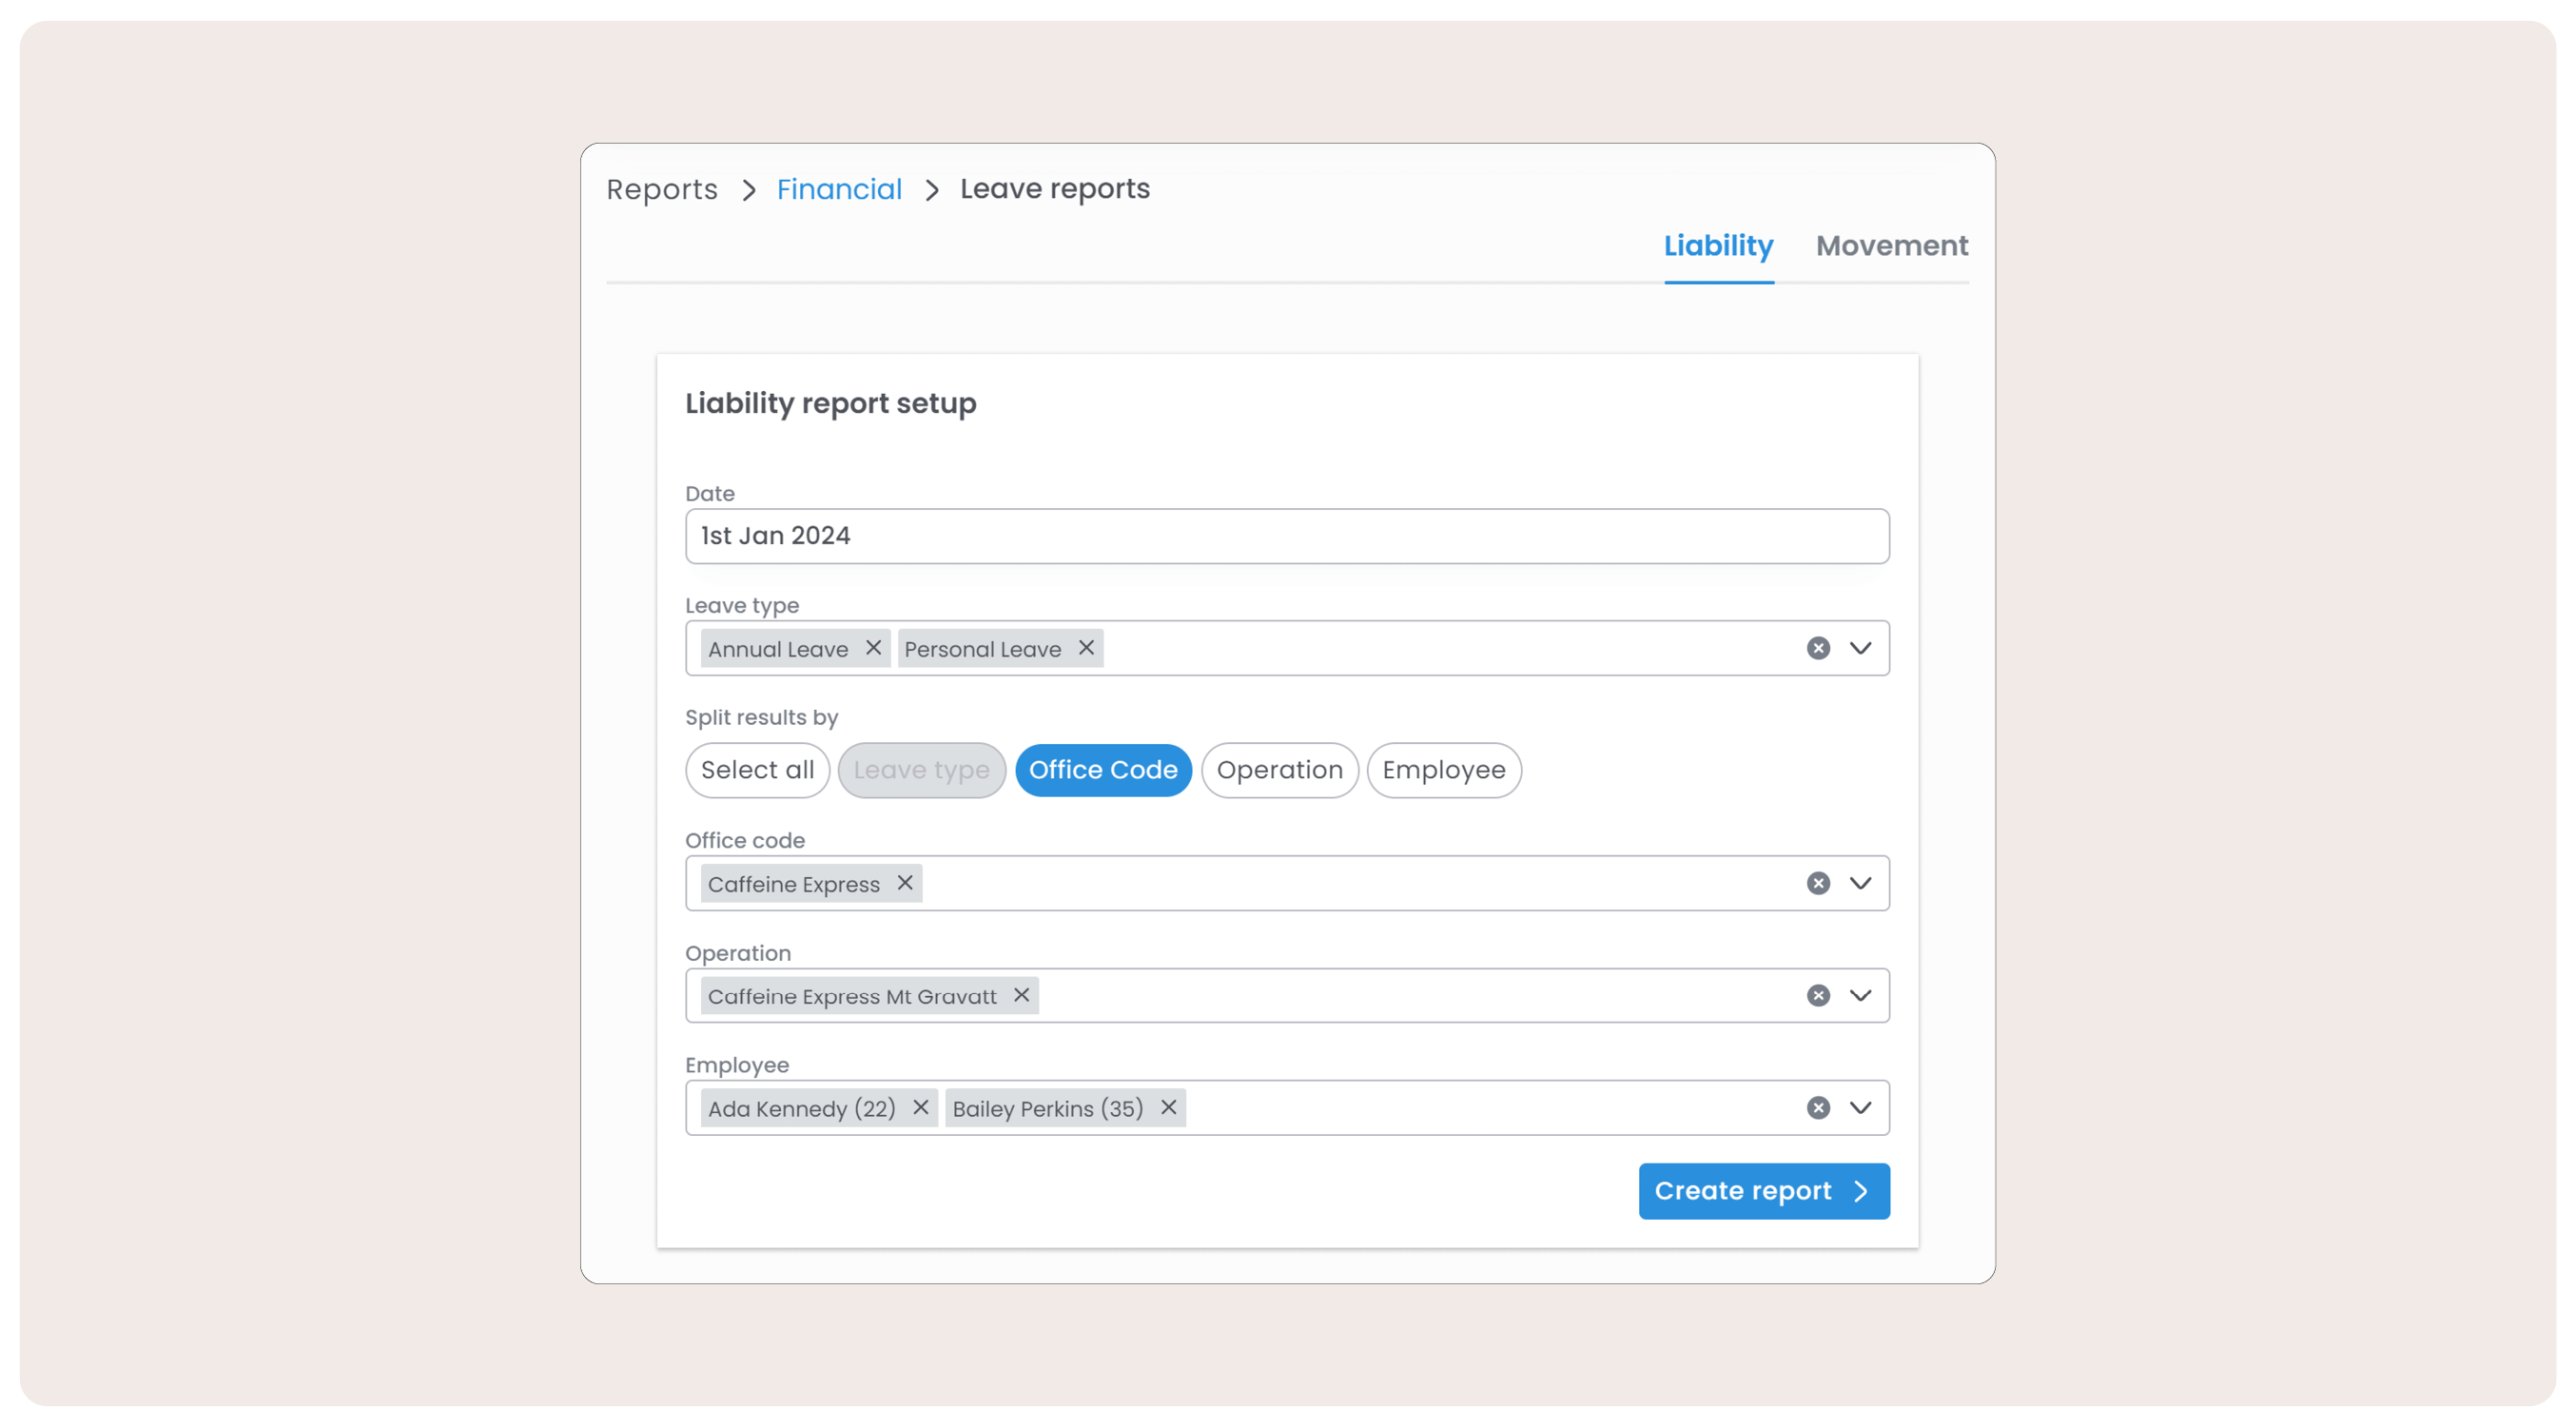This screenshot has height=1427, width=2576.
Task: Enable the Operation split chip
Action: click(1279, 770)
